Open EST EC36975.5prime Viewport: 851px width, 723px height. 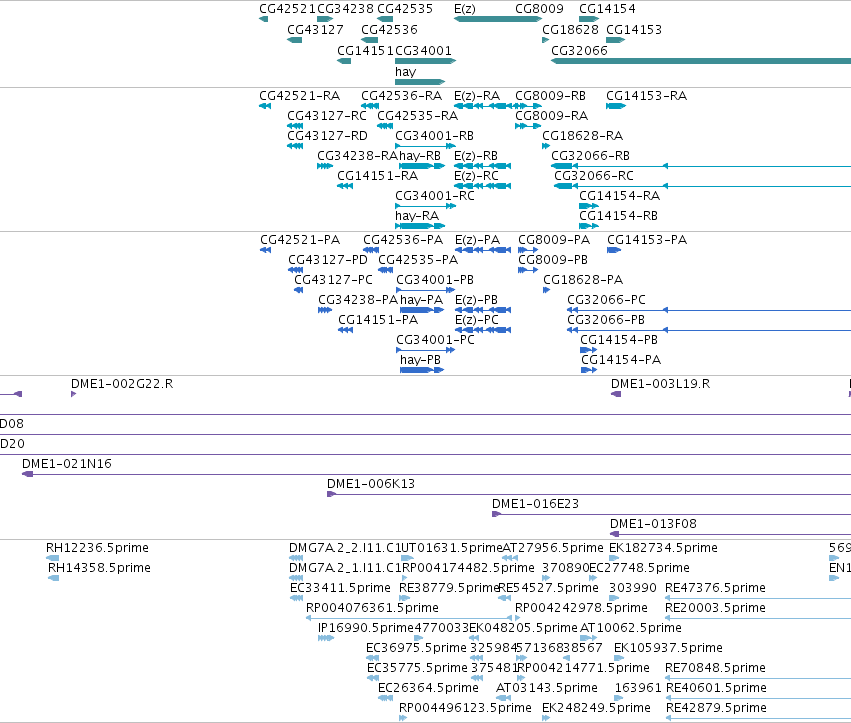(416, 648)
